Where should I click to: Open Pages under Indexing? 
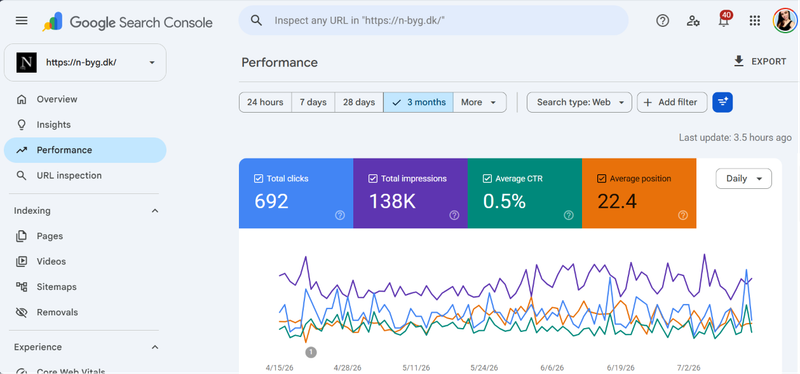point(85,236)
